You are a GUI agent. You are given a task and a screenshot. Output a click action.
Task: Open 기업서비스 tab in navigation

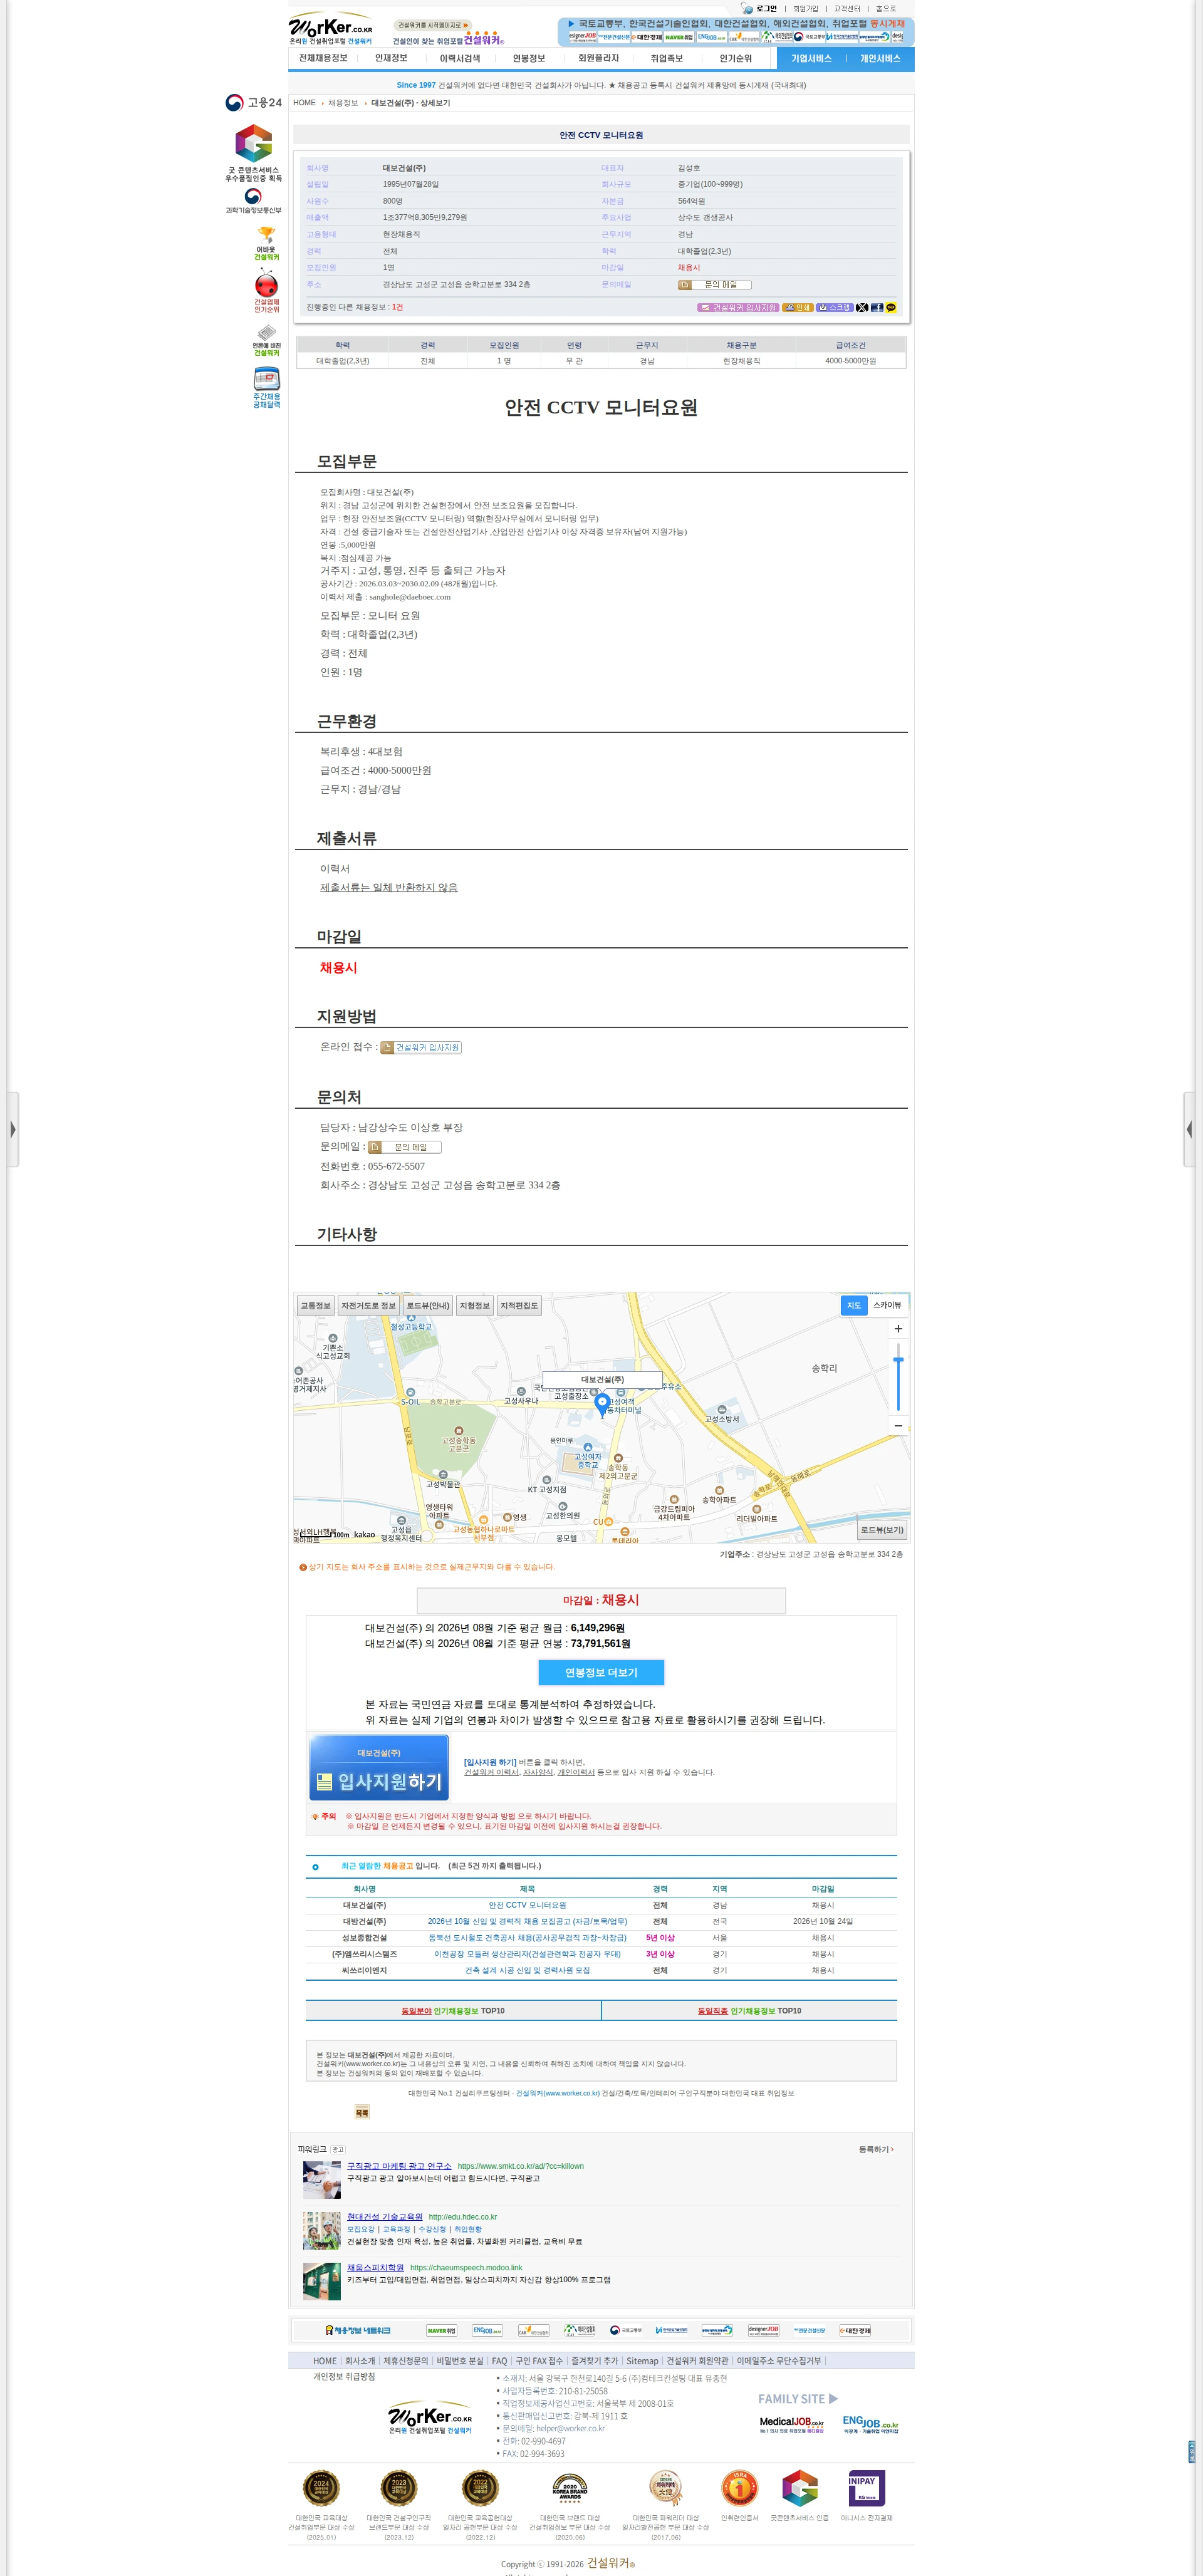(x=811, y=58)
